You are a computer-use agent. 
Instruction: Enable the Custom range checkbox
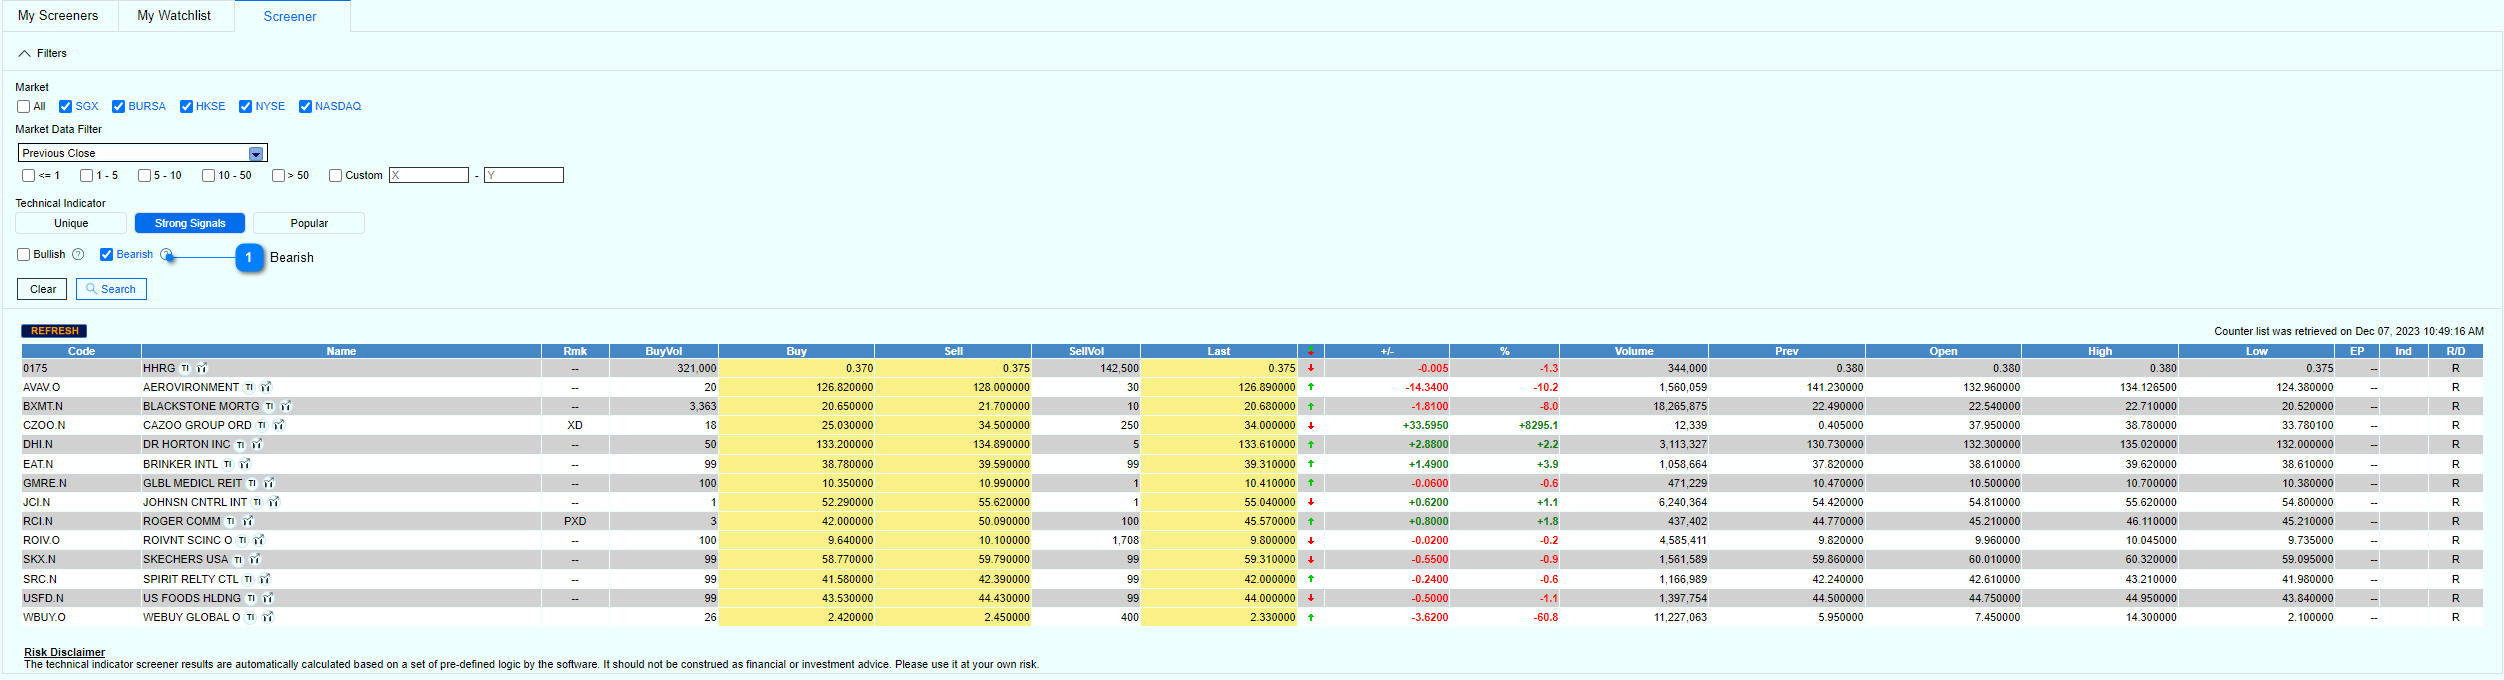tap(335, 175)
